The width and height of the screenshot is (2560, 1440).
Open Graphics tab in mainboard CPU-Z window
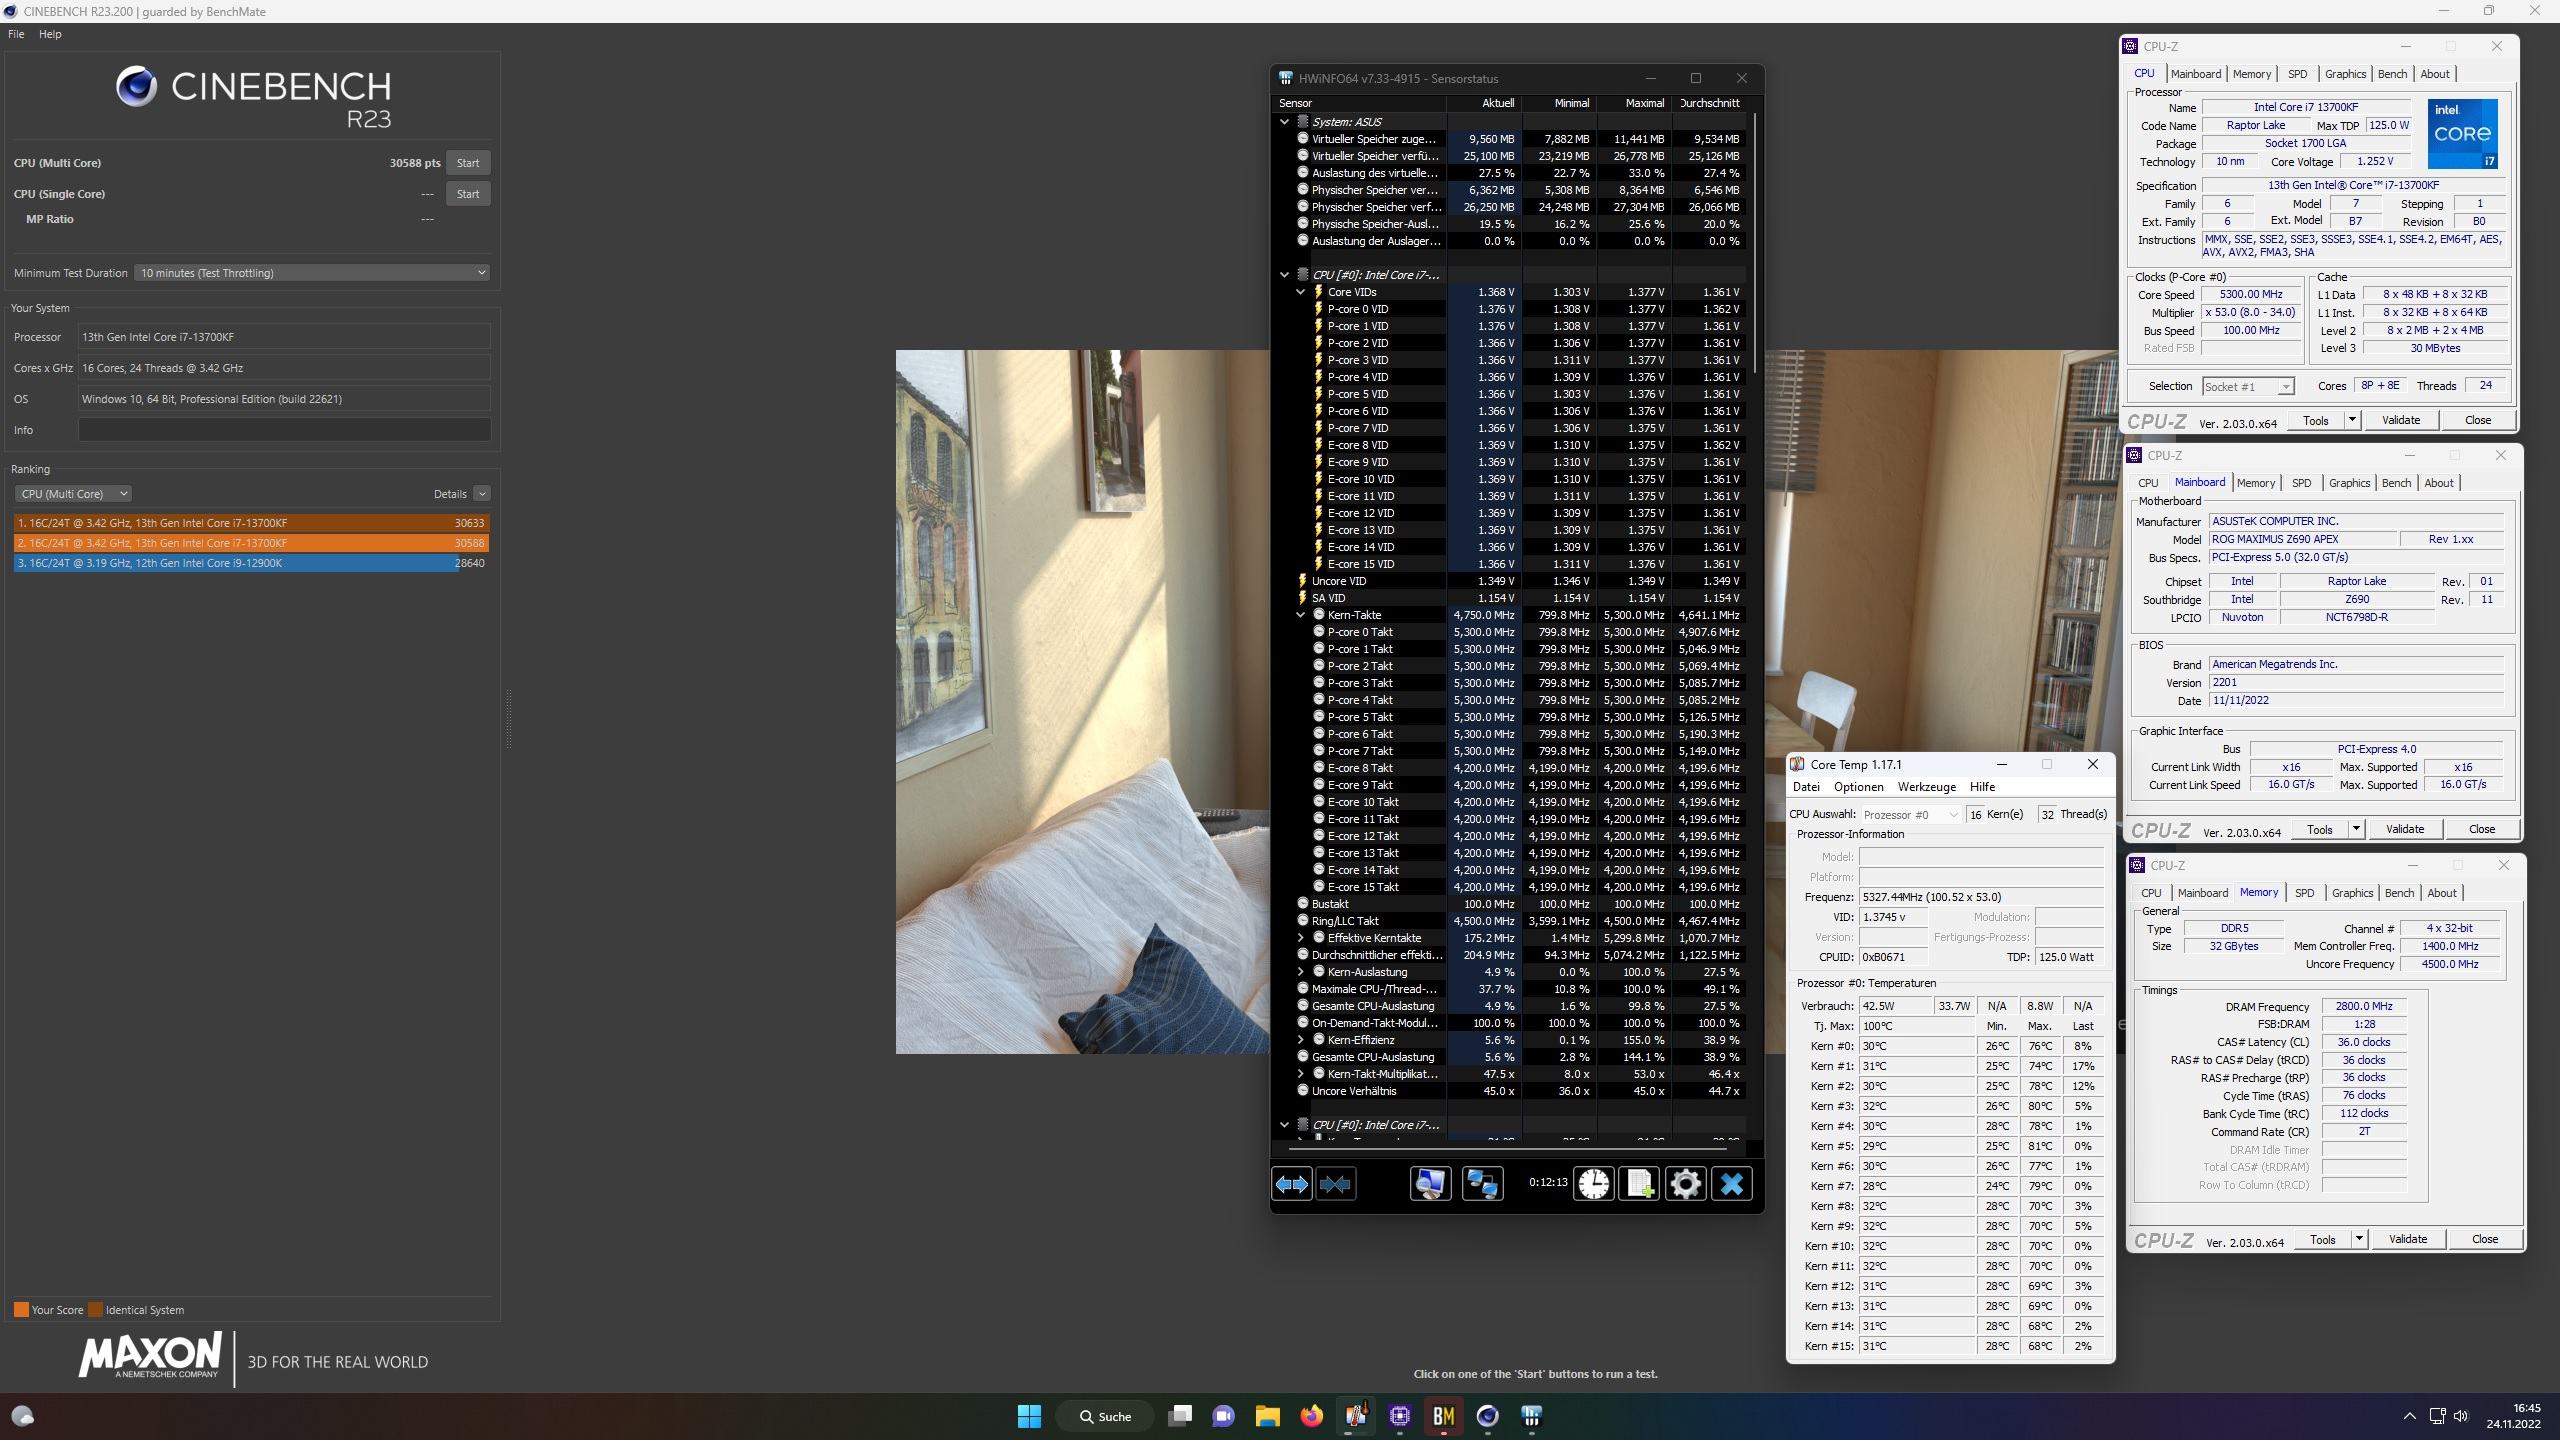tap(2349, 483)
